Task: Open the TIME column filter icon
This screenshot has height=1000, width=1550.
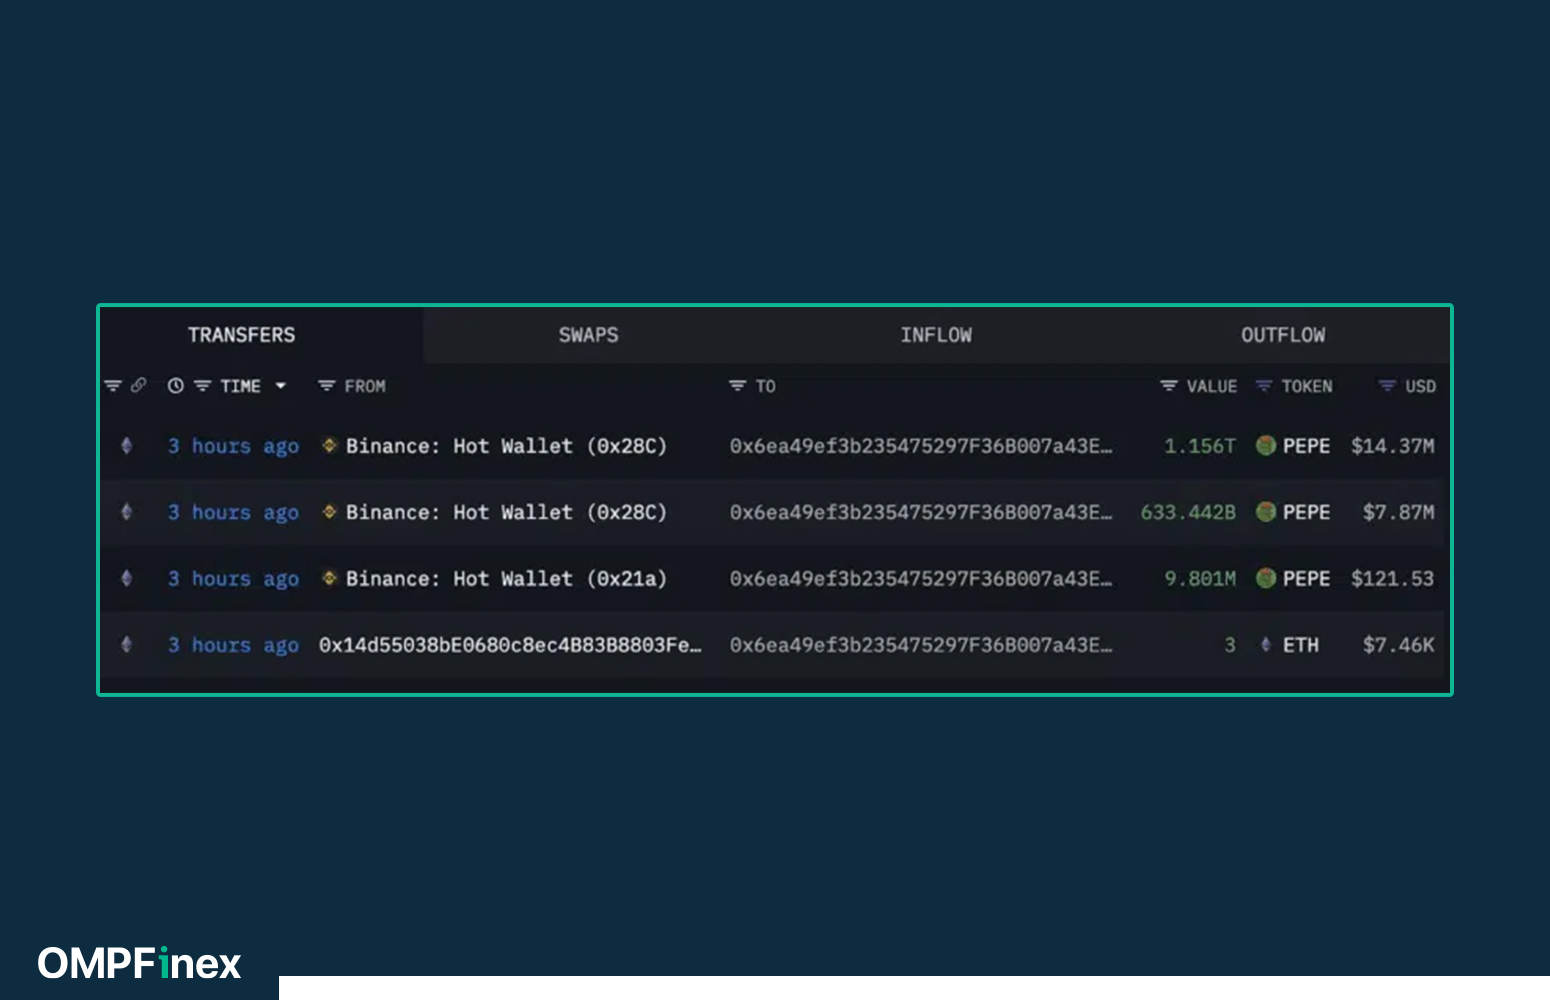Action: pos(202,386)
